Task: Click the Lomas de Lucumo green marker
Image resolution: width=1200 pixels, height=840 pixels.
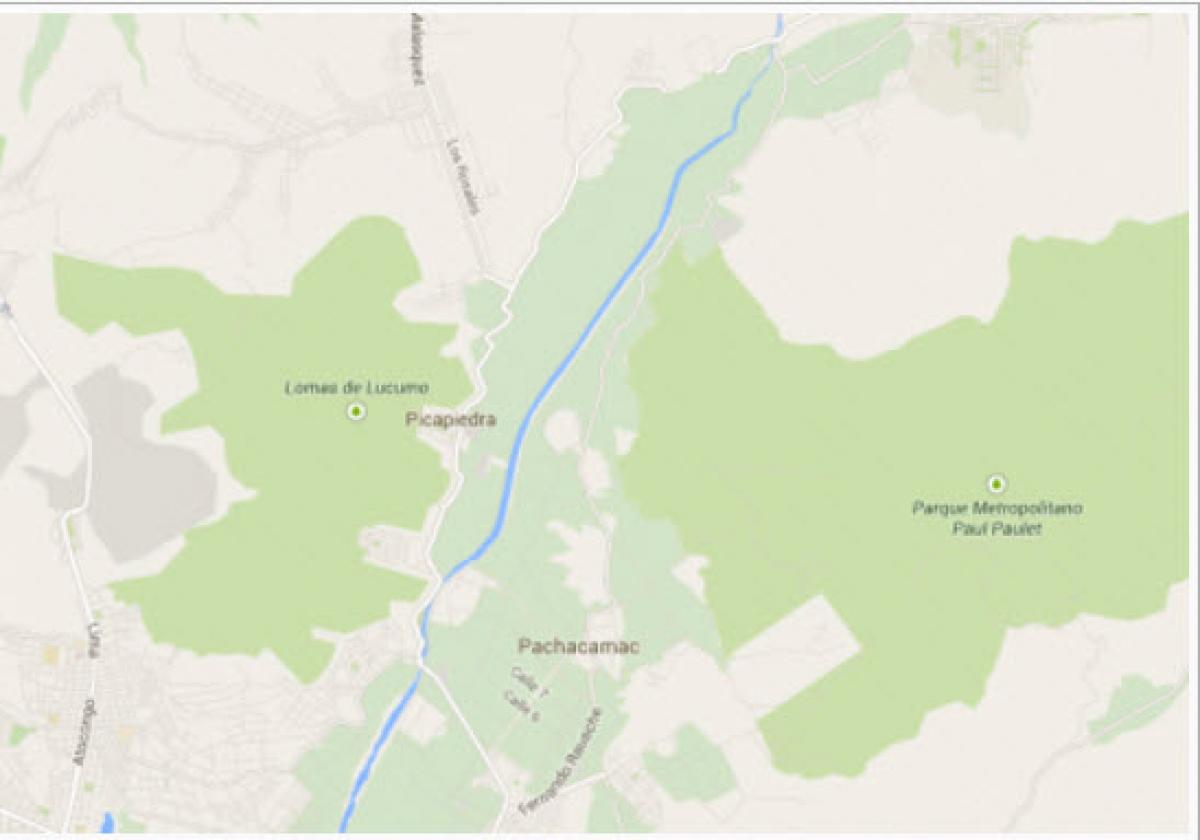Action: click(x=356, y=412)
